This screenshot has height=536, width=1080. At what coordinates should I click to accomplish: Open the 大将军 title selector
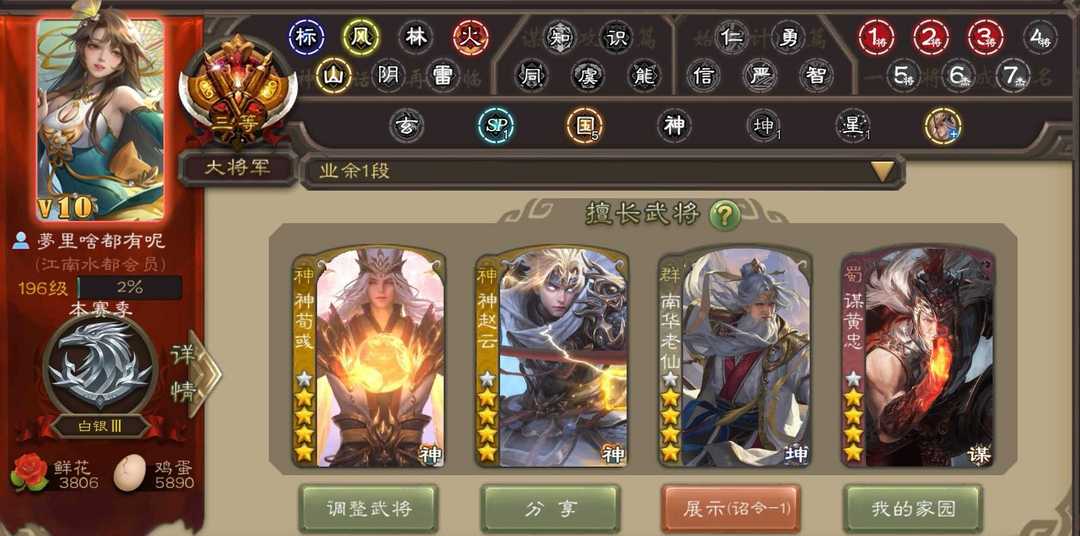(x=238, y=168)
